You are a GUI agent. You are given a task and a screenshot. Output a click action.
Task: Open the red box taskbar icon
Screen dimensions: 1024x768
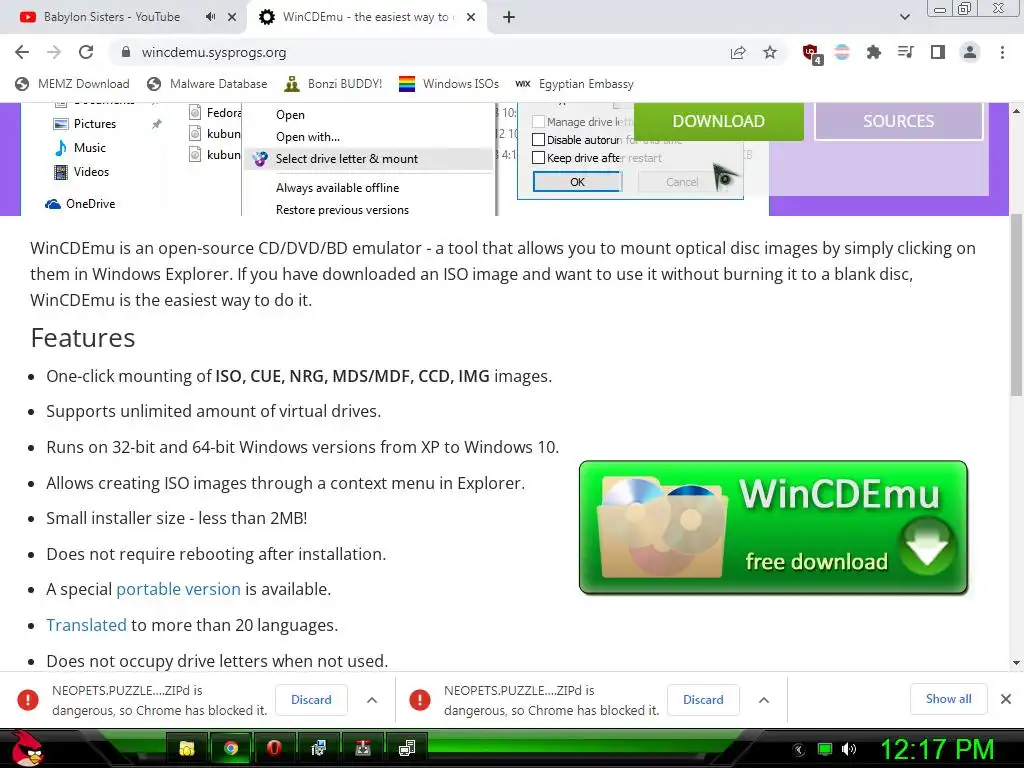point(362,748)
